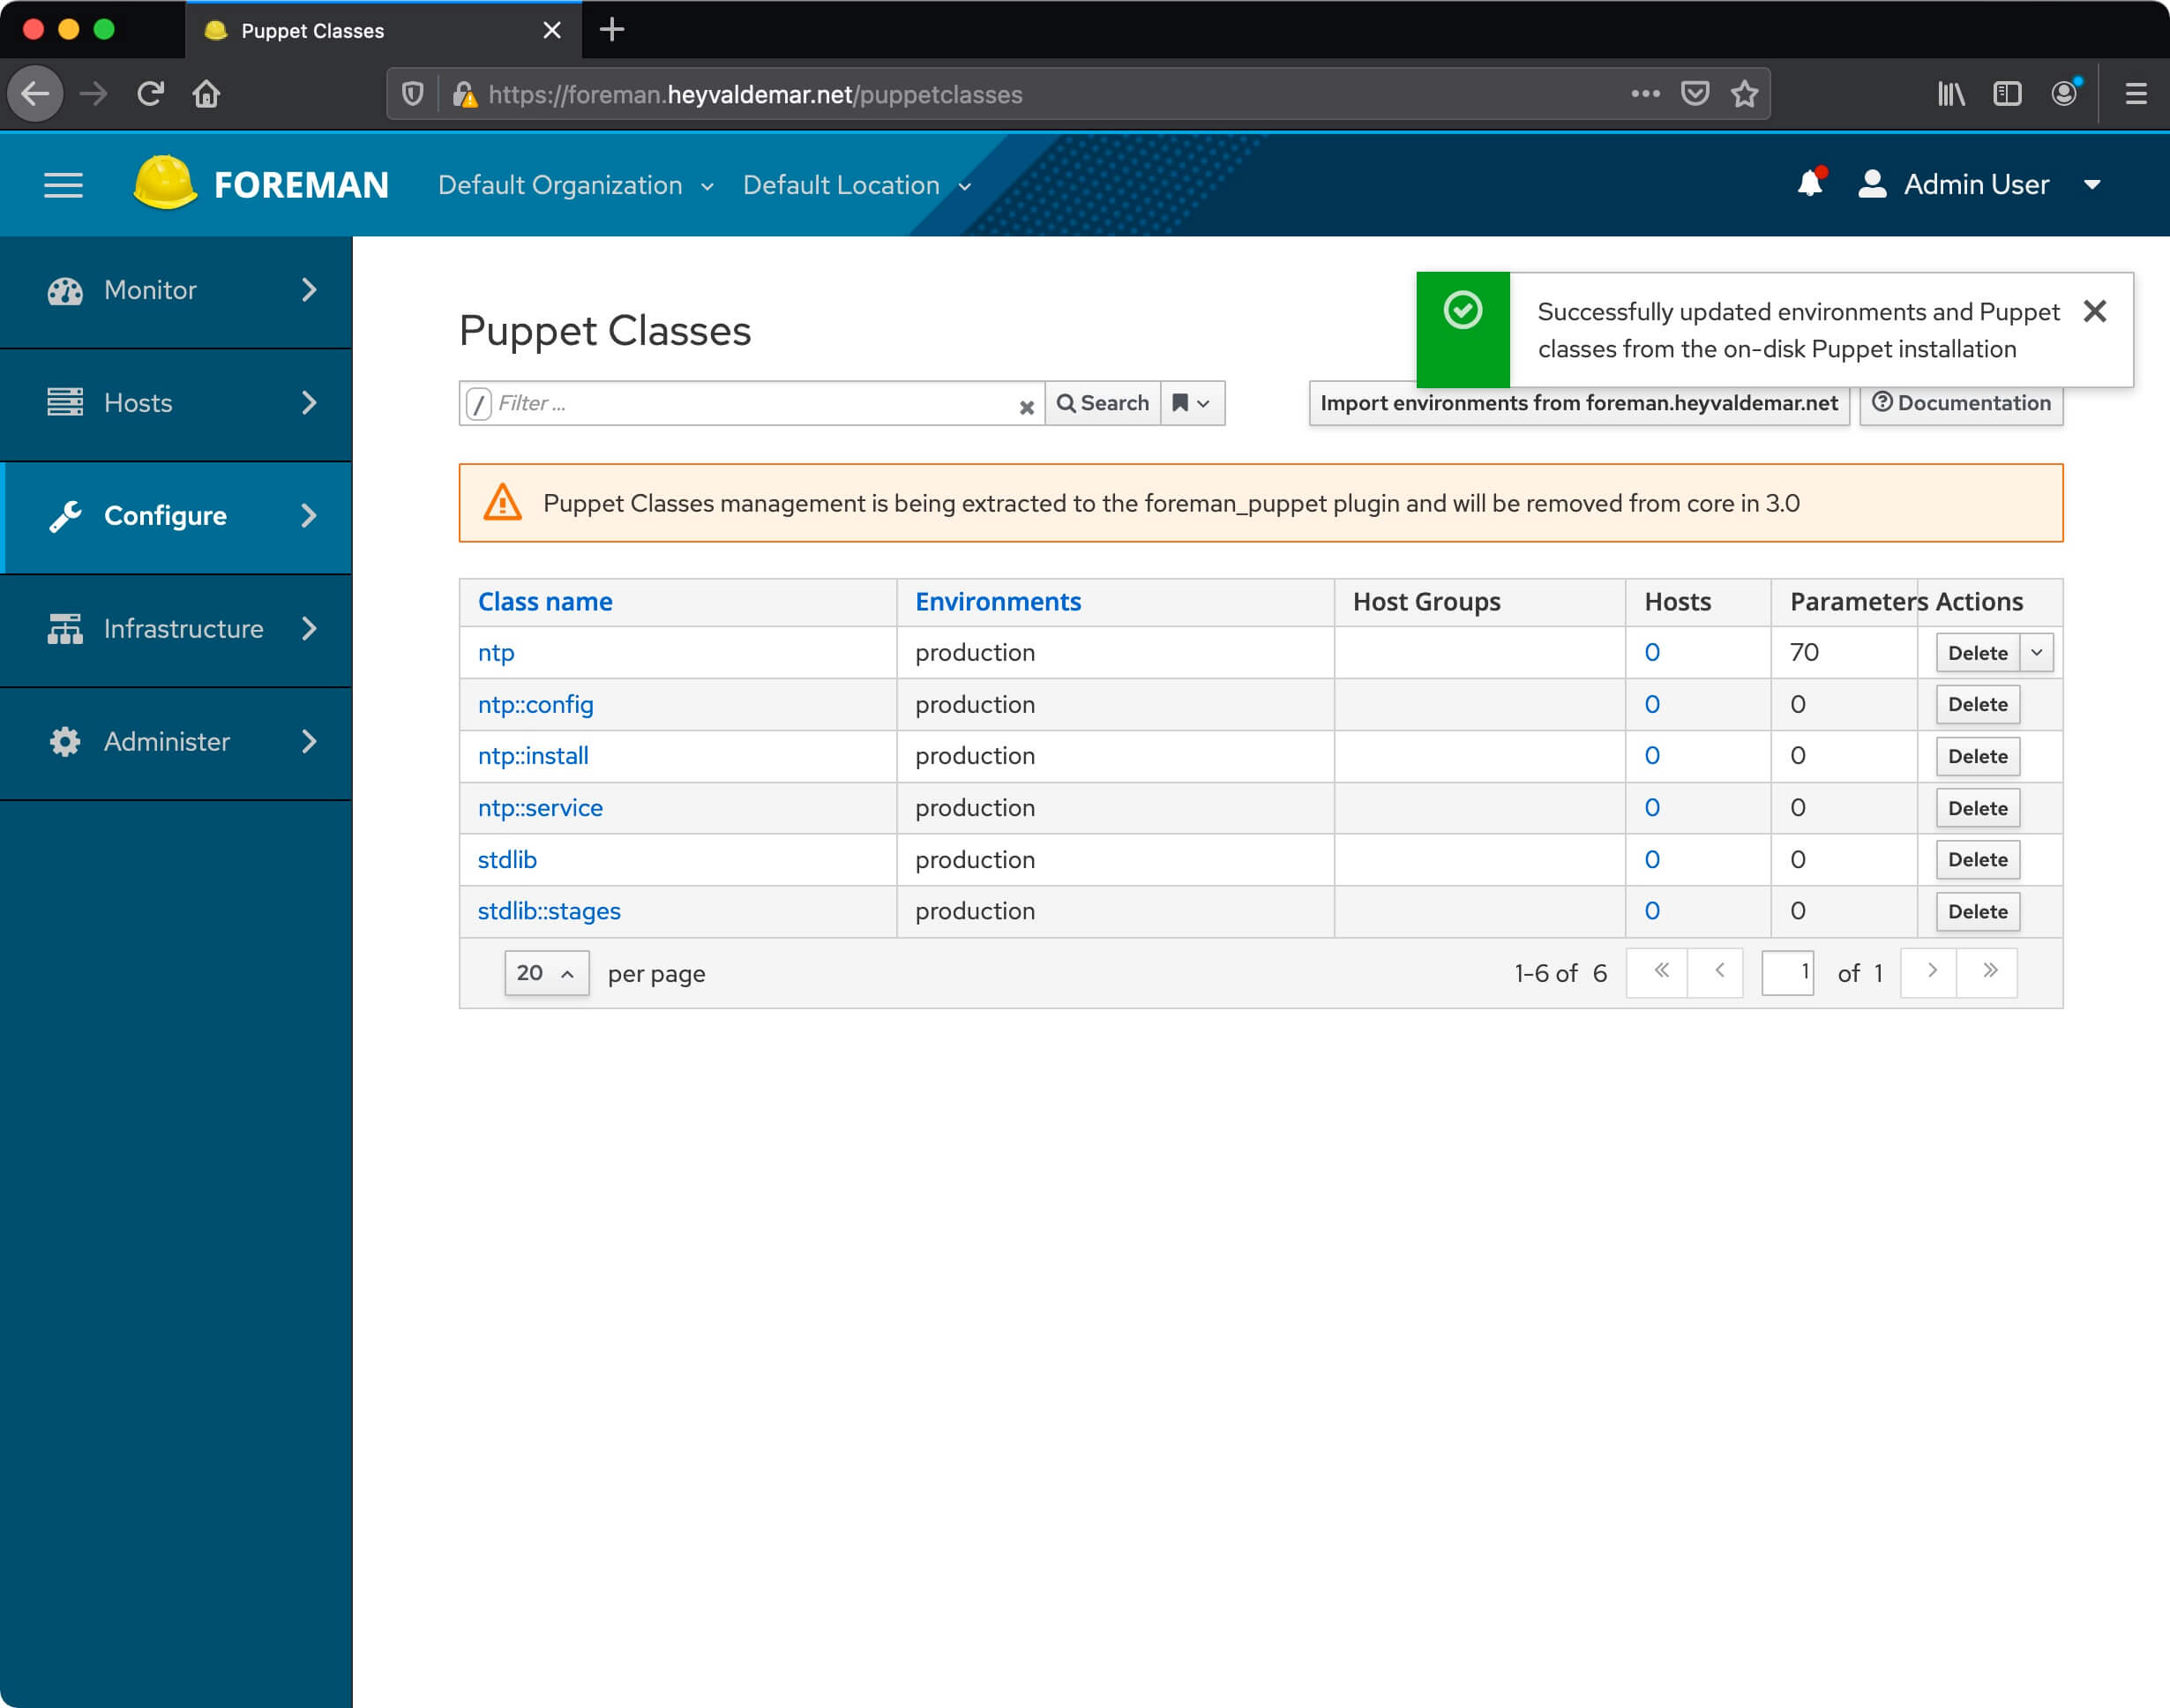This screenshot has width=2170, height=1708.
Task: Expand the Actions dropdown for ntp
Action: (2036, 651)
